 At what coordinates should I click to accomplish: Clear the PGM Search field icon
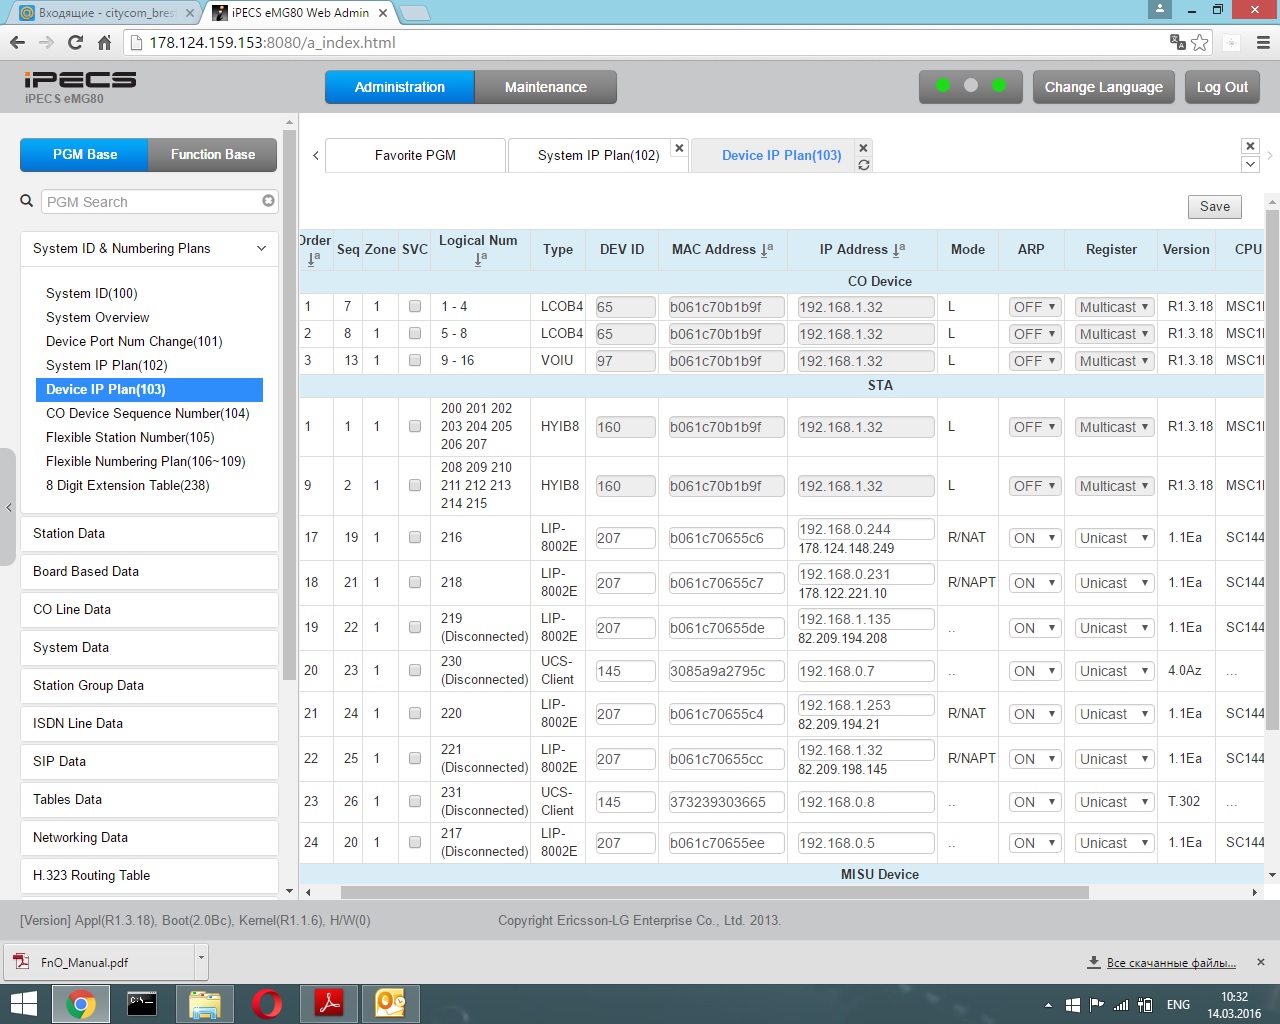(268, 201)
